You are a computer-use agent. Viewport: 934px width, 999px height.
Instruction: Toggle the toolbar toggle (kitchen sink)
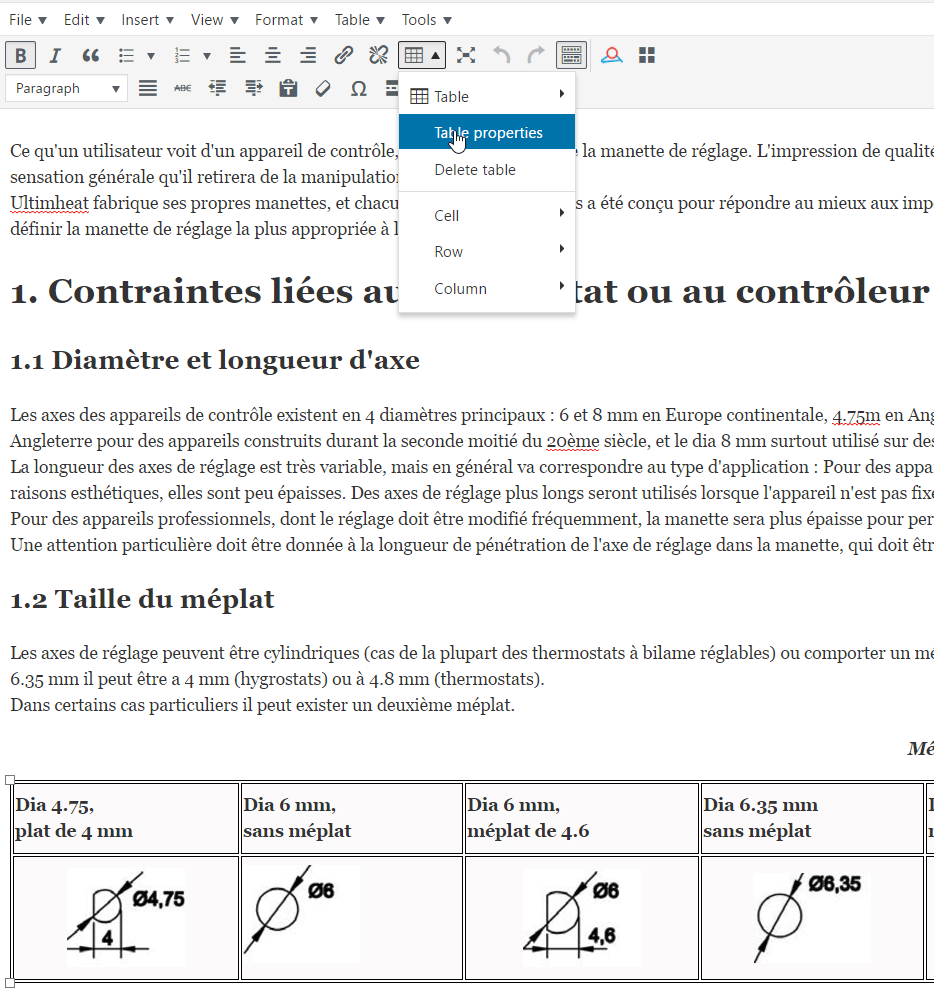[x=571, y=55]
